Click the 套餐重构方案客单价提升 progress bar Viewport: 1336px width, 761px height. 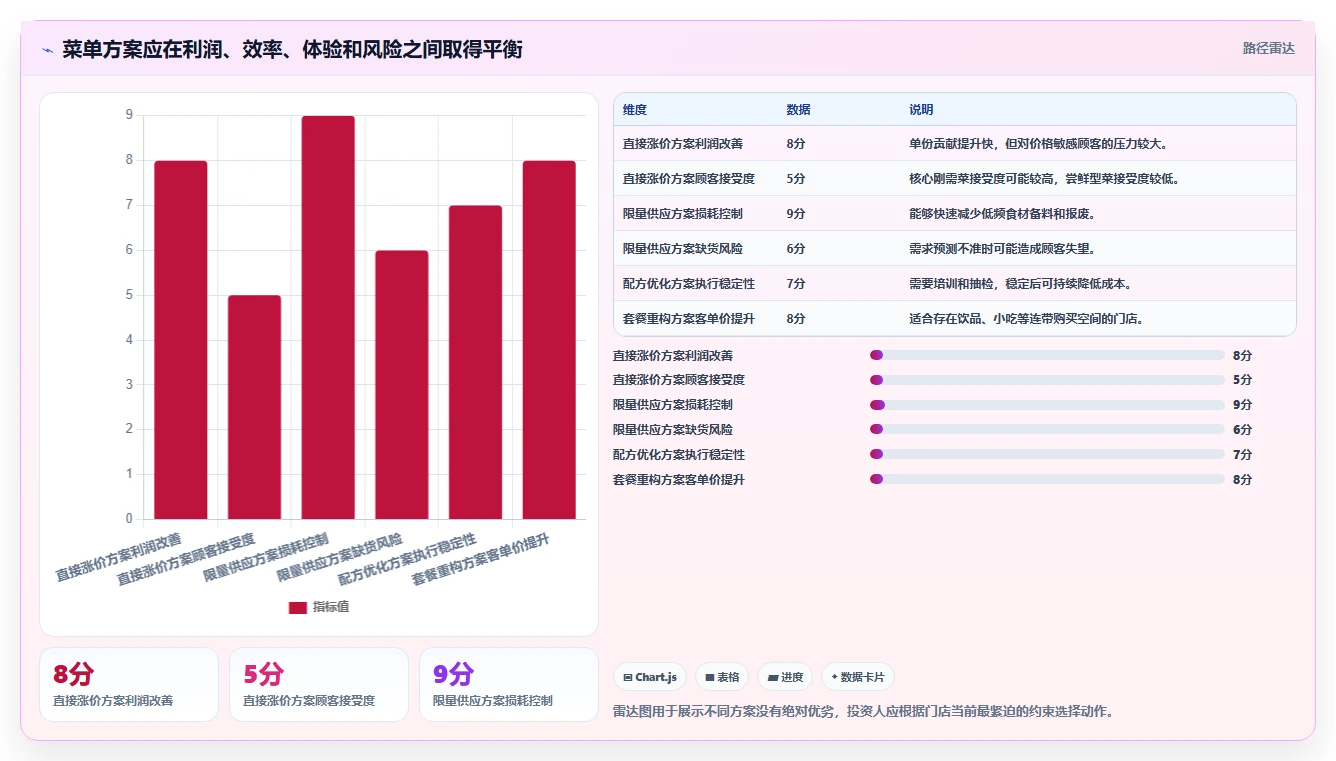point(1047,479)
